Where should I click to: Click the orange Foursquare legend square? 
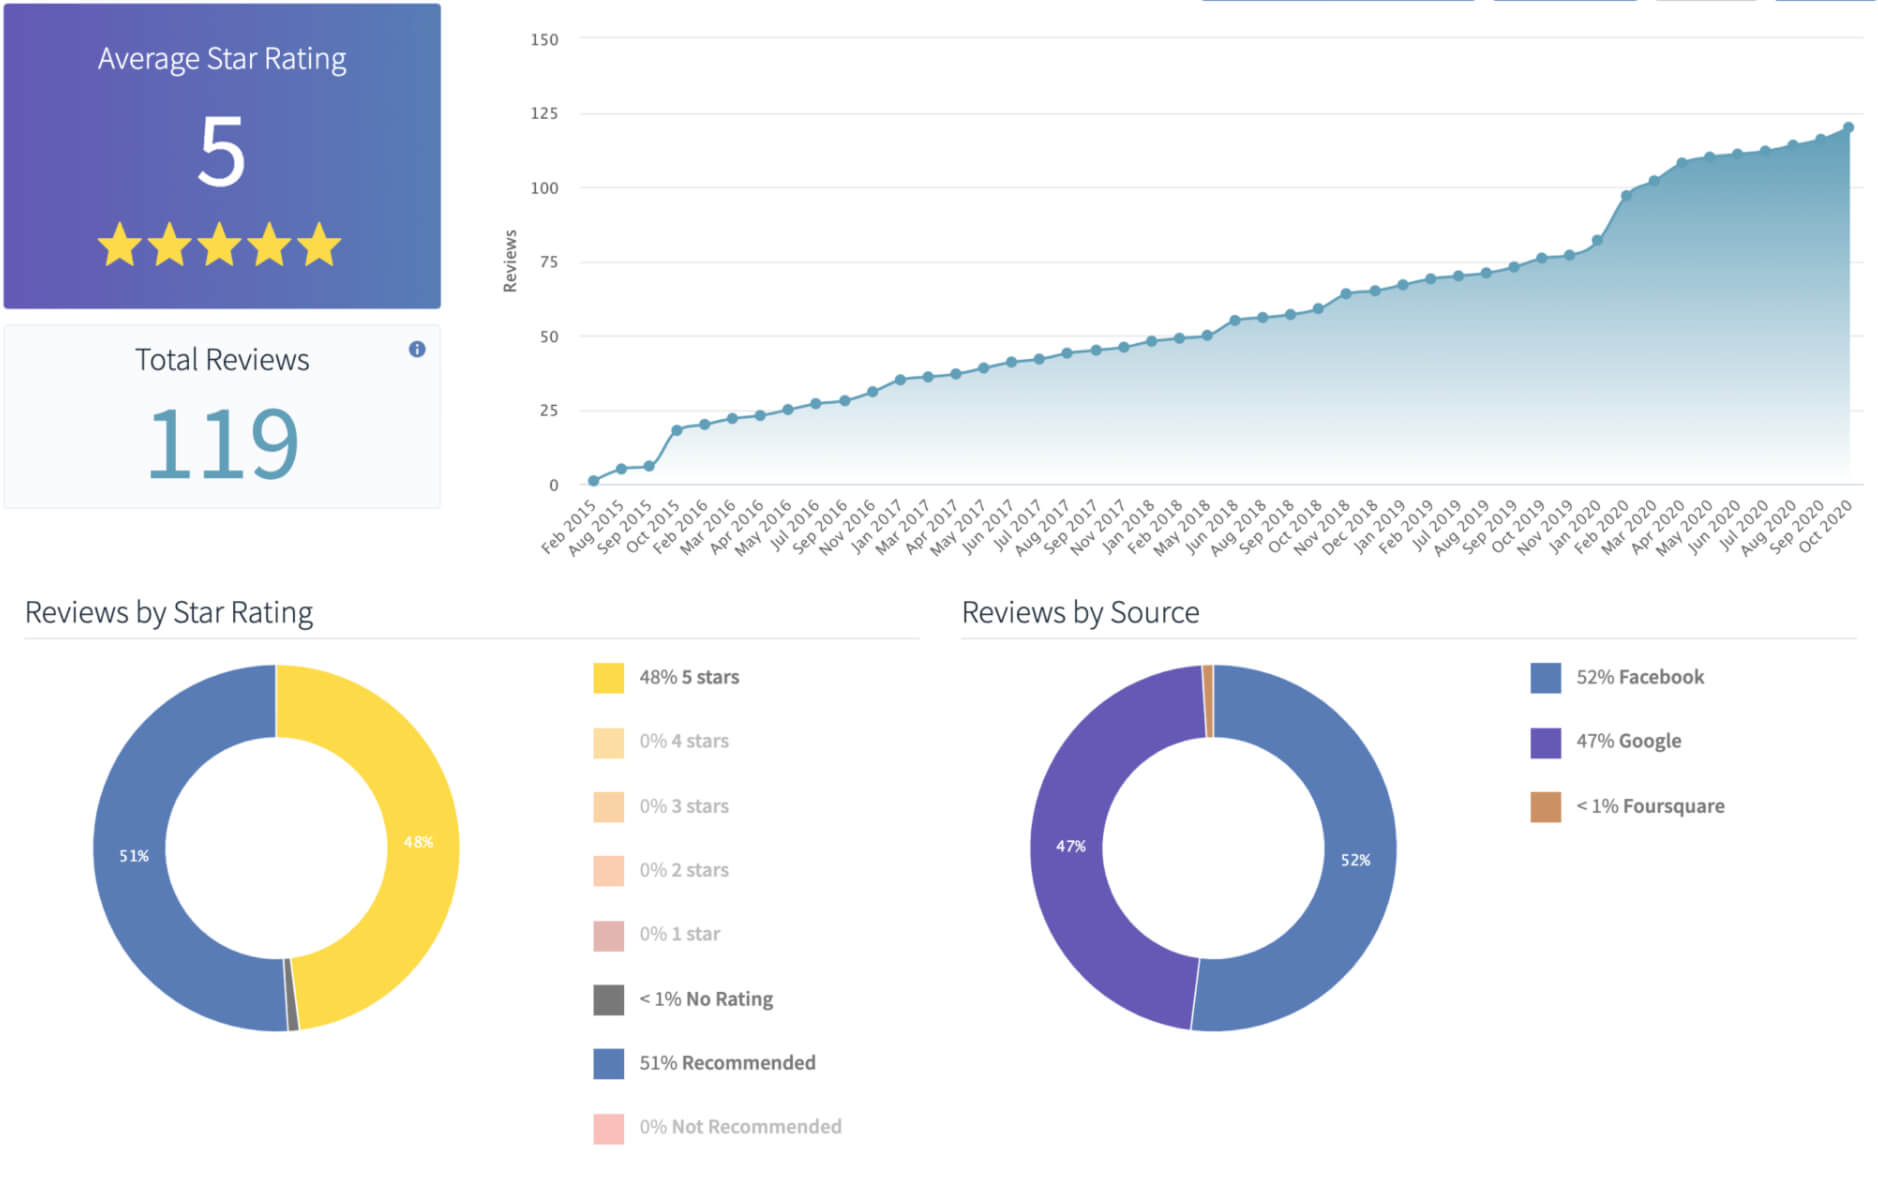tap(1545, 807)
